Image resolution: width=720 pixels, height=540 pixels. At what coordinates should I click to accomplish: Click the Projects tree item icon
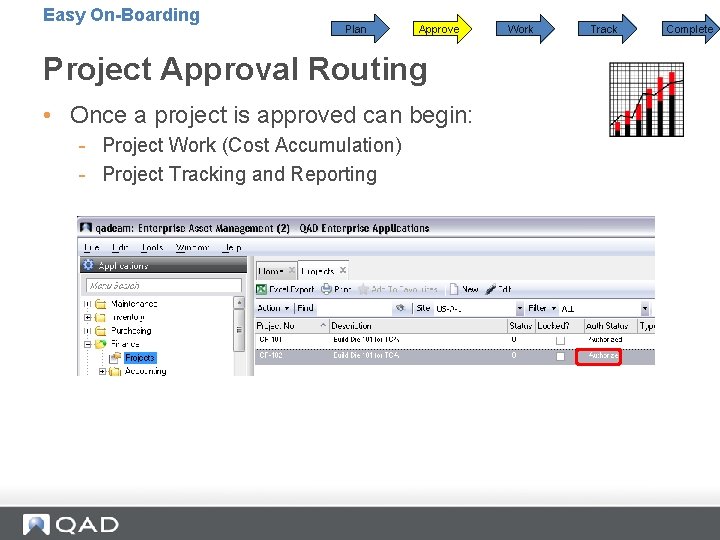tap(115, 358)
